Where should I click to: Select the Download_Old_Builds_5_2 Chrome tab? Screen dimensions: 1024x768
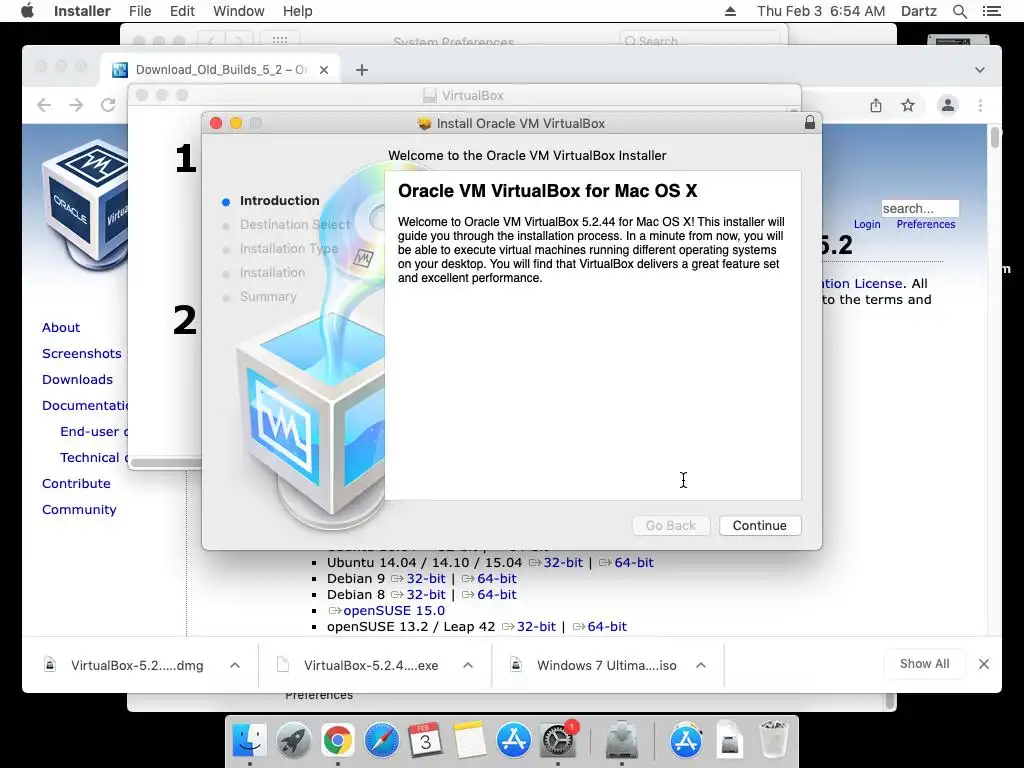pyautogui.click(x=220, y=70)
